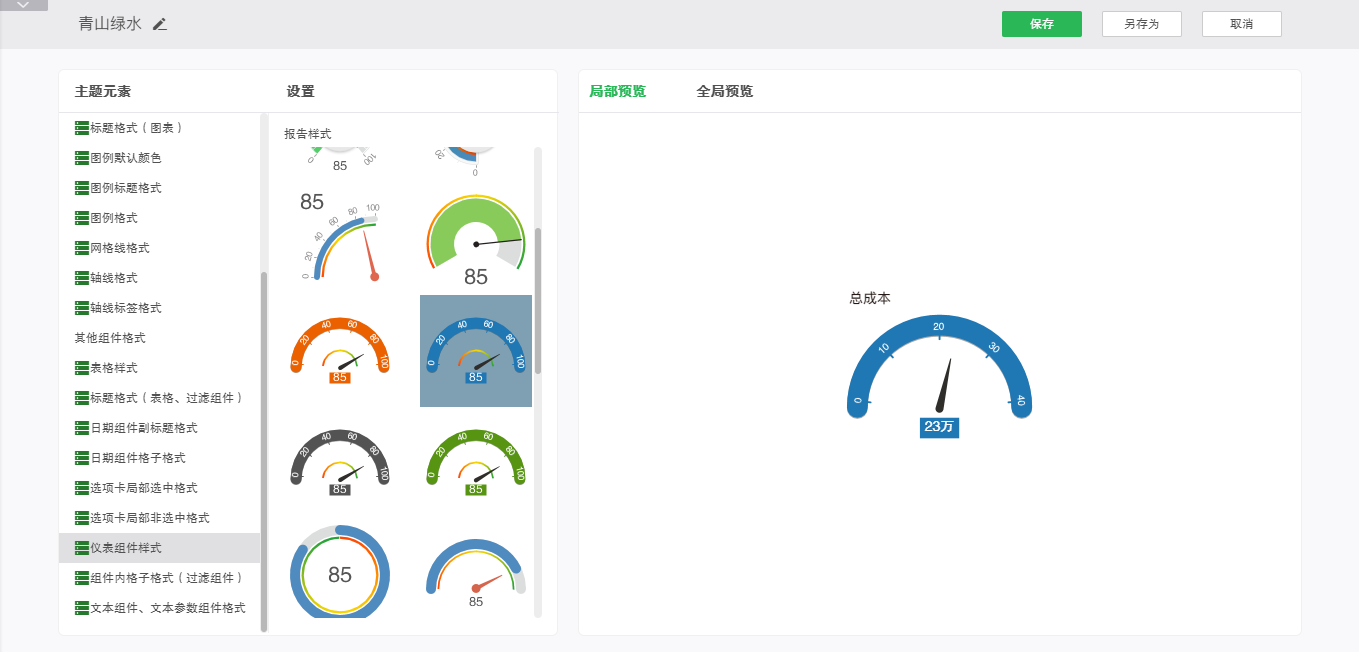Click the icon beside 图例默认颜色
Image resolution: width=1359 pixels, height=652 pixels.
(x=82, y=158)
